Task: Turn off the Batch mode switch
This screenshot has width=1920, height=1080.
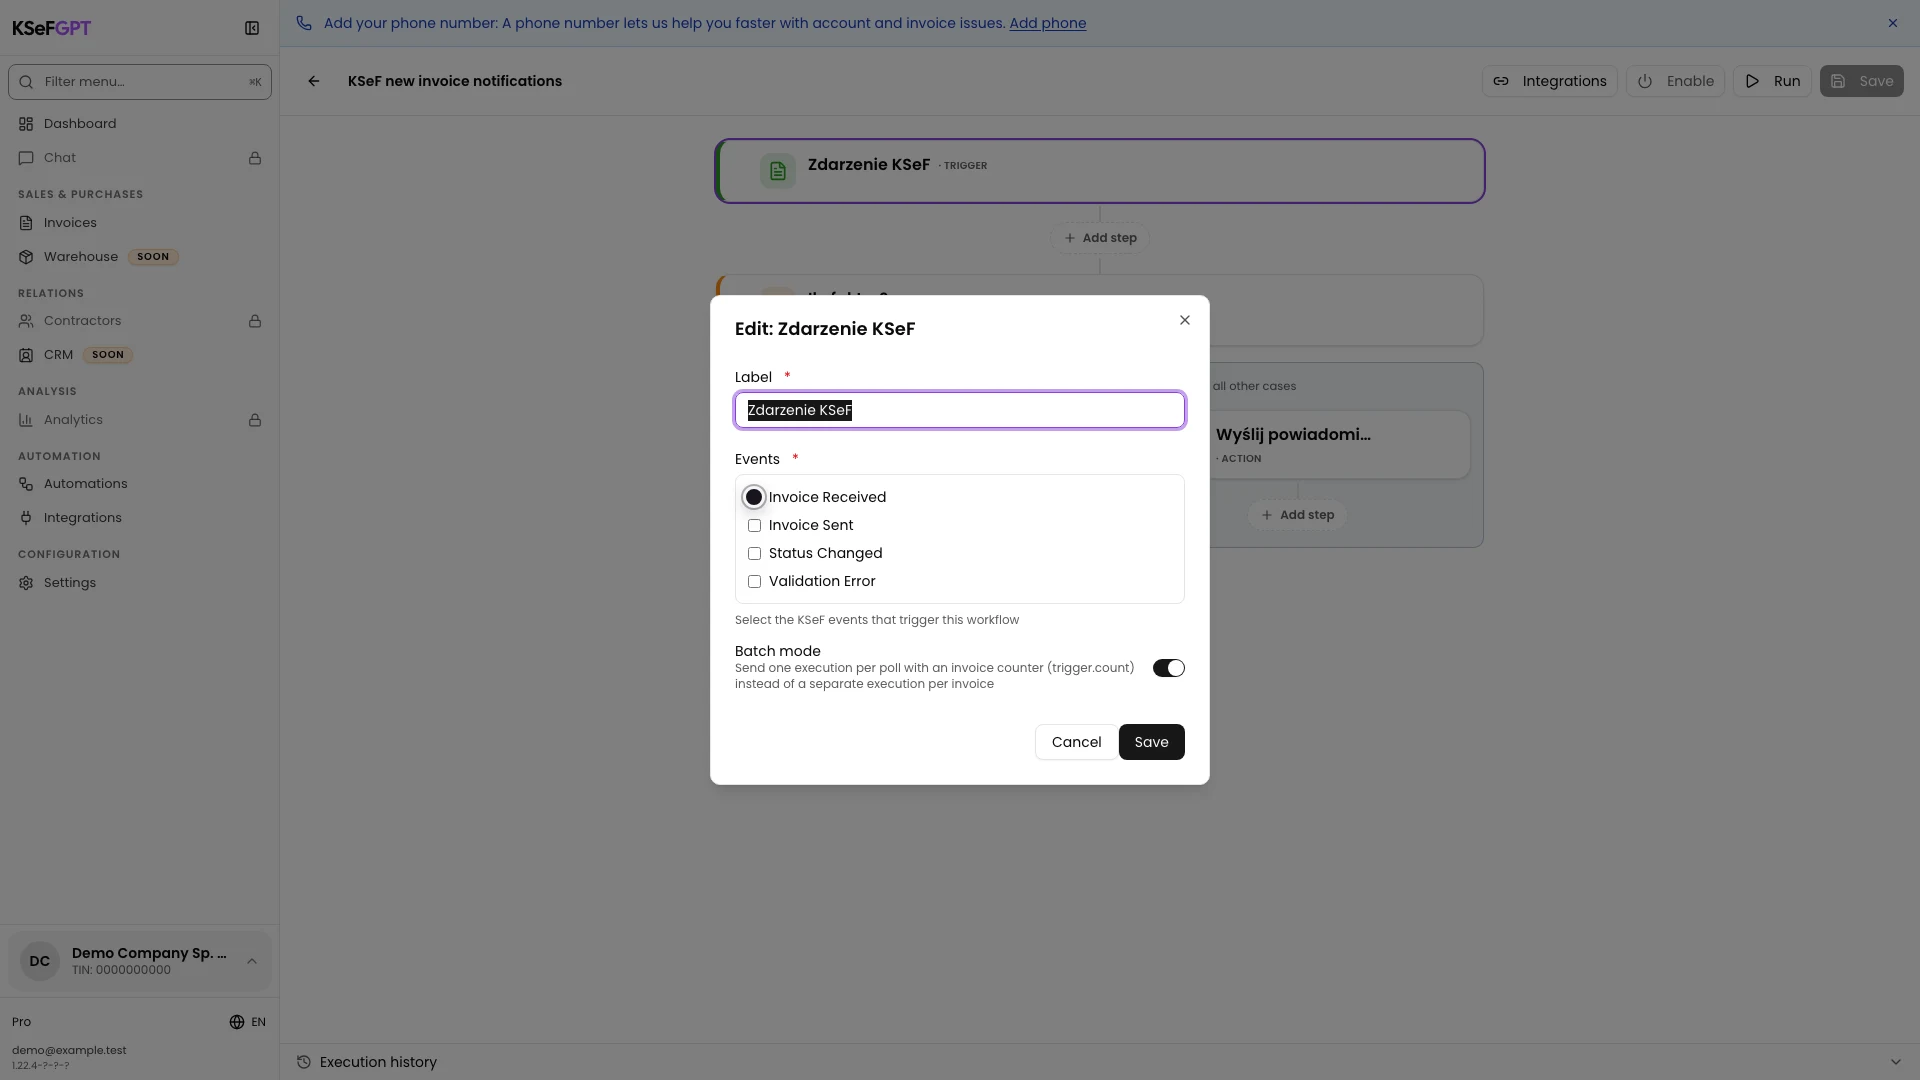Action: (x=1169, y=668)
